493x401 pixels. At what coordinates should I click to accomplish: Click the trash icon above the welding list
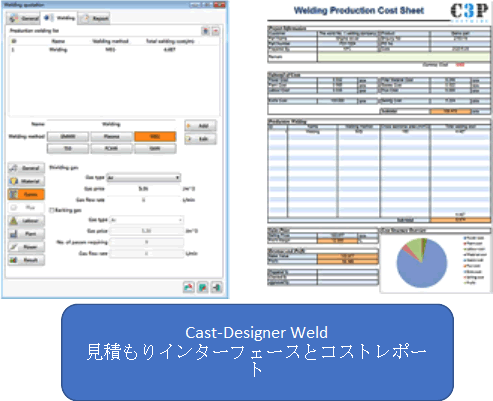206,31
